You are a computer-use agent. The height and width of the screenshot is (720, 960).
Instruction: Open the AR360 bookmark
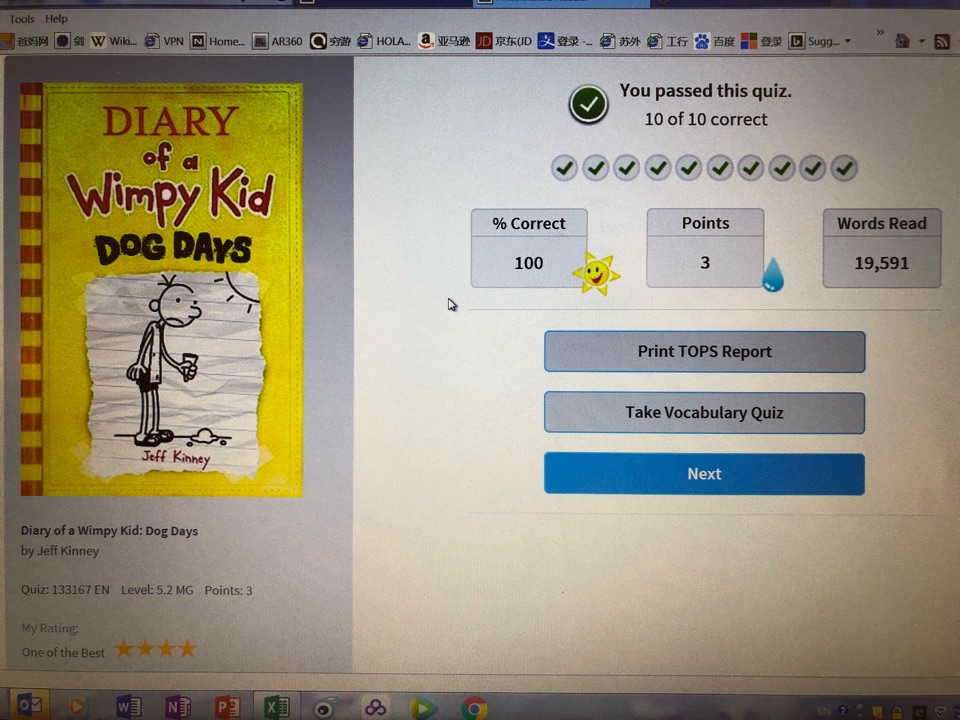(x=278, y=41)
